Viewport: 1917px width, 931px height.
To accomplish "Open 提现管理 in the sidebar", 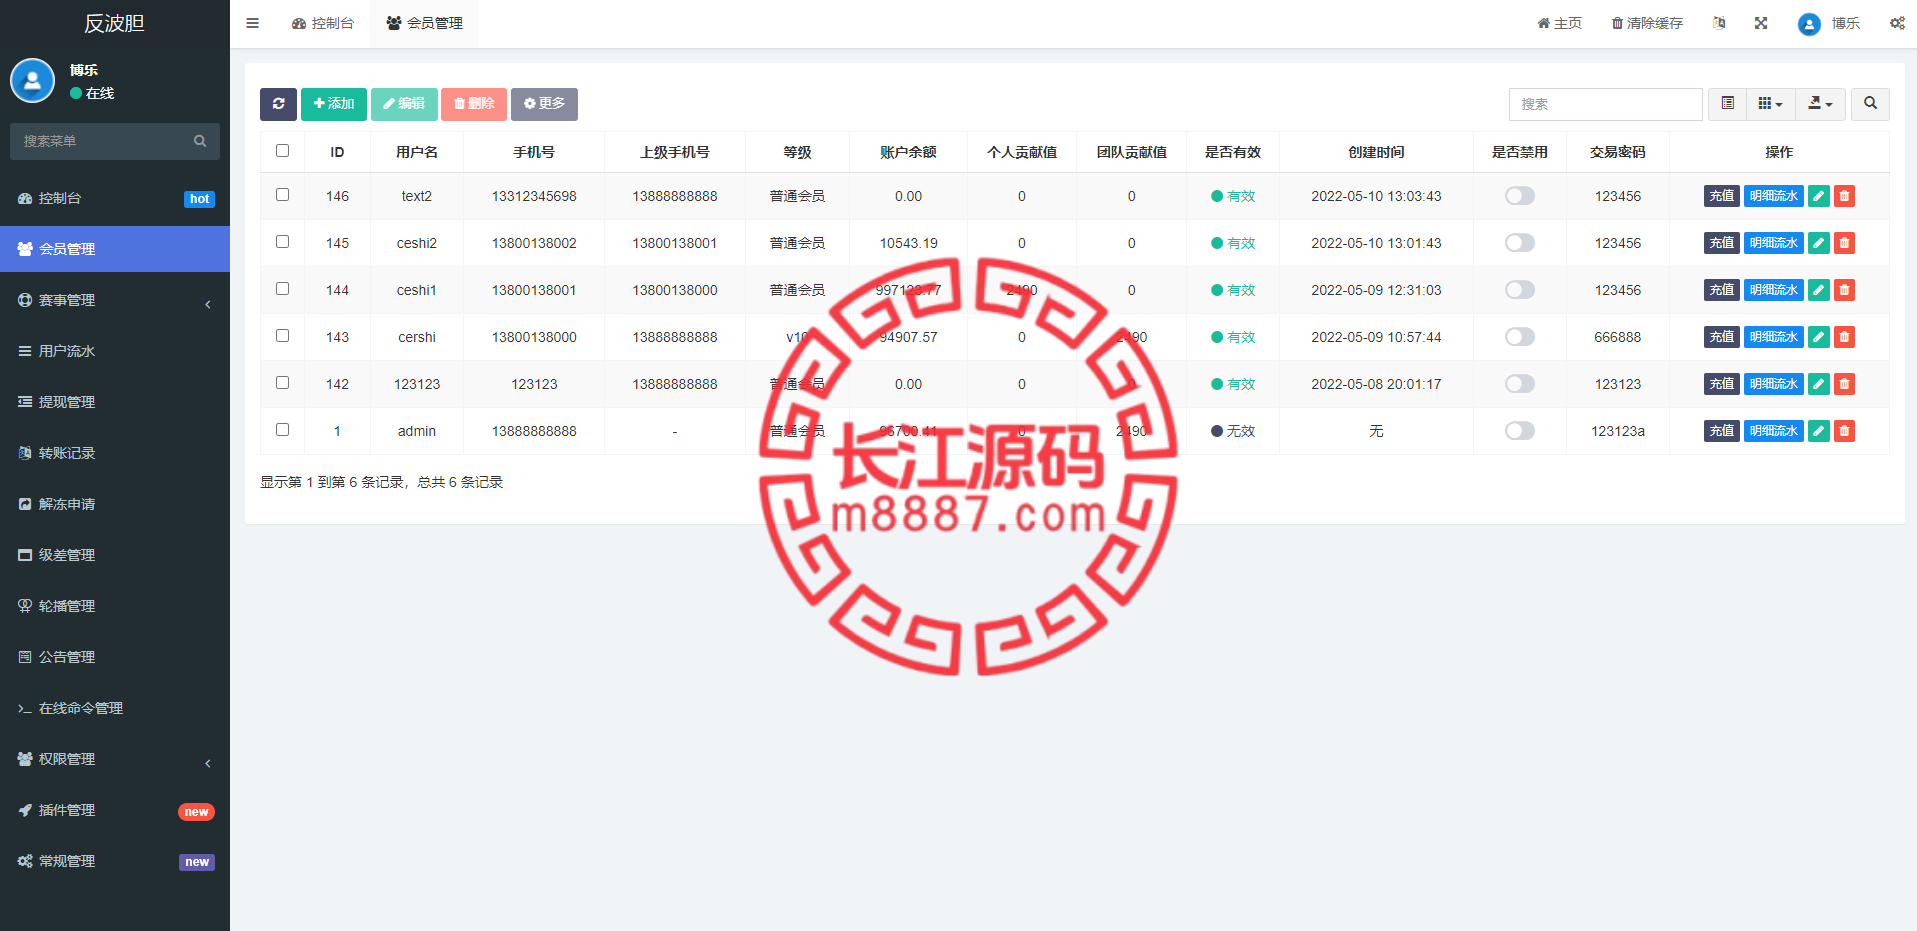I will [115, 402].
